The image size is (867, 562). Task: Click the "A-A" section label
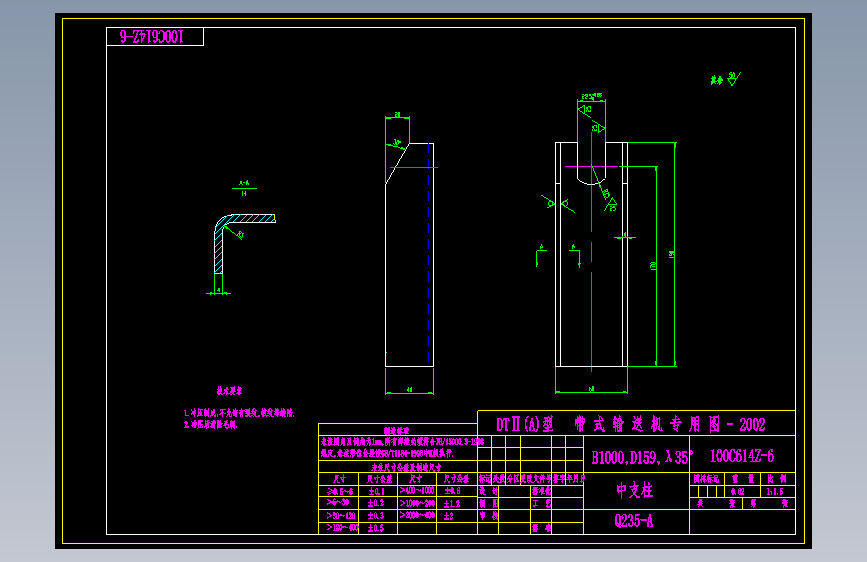(x=244, y=183)
